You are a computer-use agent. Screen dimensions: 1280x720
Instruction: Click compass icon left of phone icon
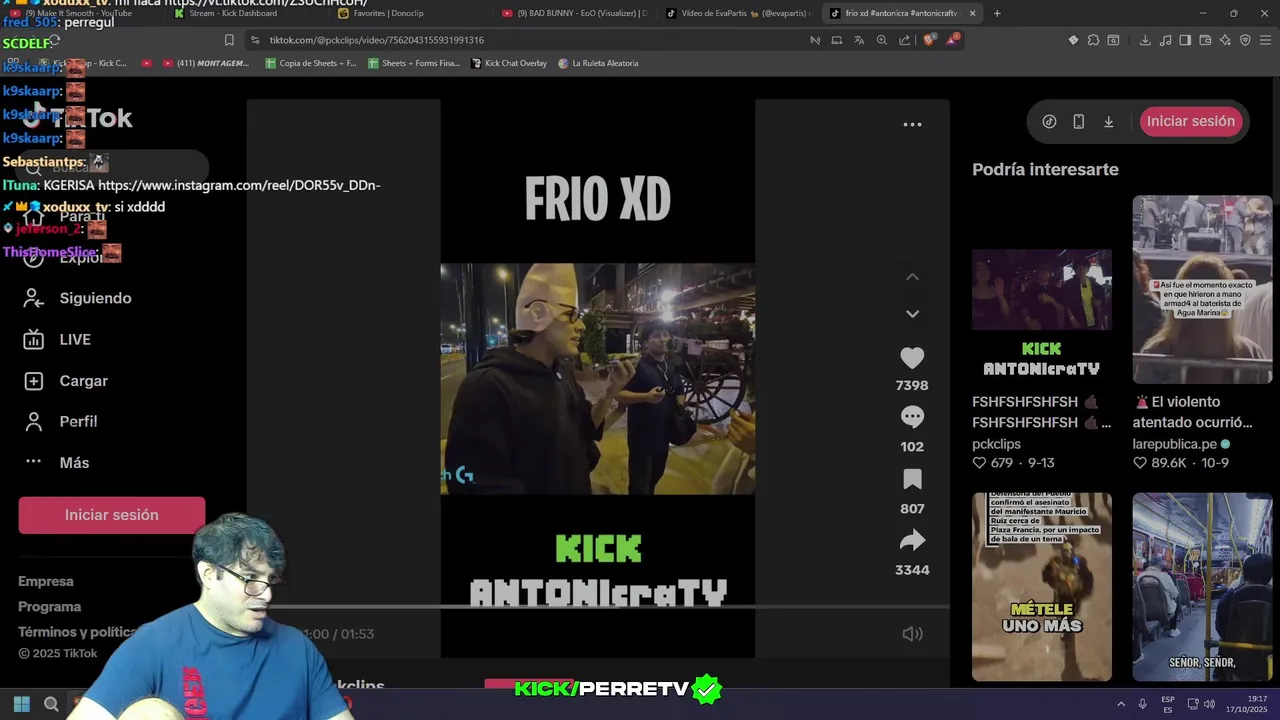click(1049, 122)
